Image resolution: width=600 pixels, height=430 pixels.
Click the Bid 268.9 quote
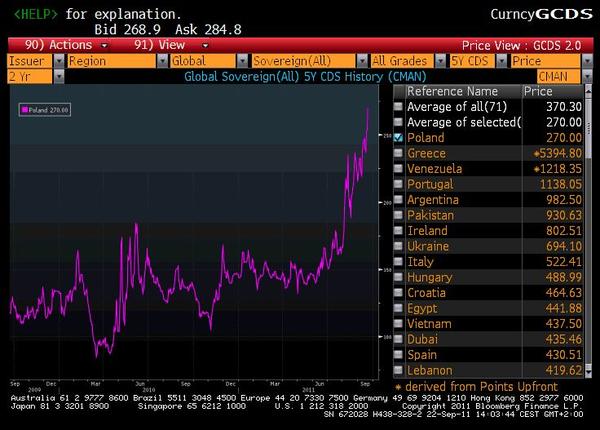click(x=127, y=29)
